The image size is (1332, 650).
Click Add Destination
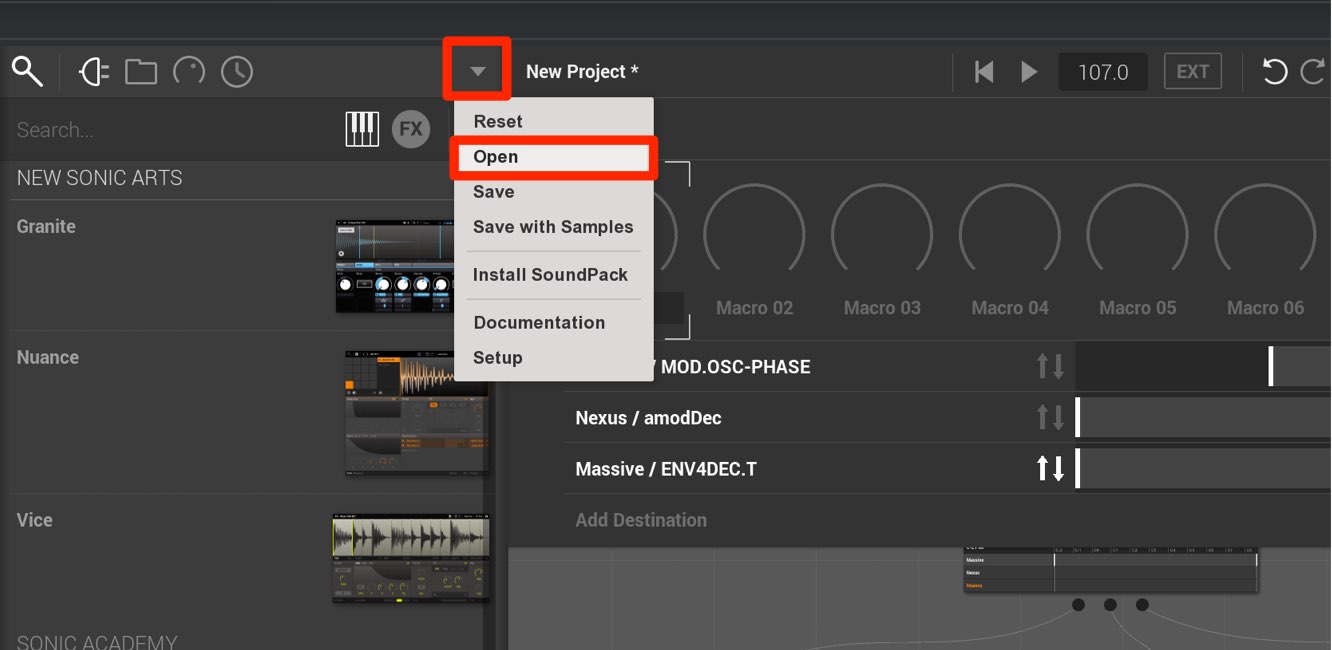coord(641,520)
